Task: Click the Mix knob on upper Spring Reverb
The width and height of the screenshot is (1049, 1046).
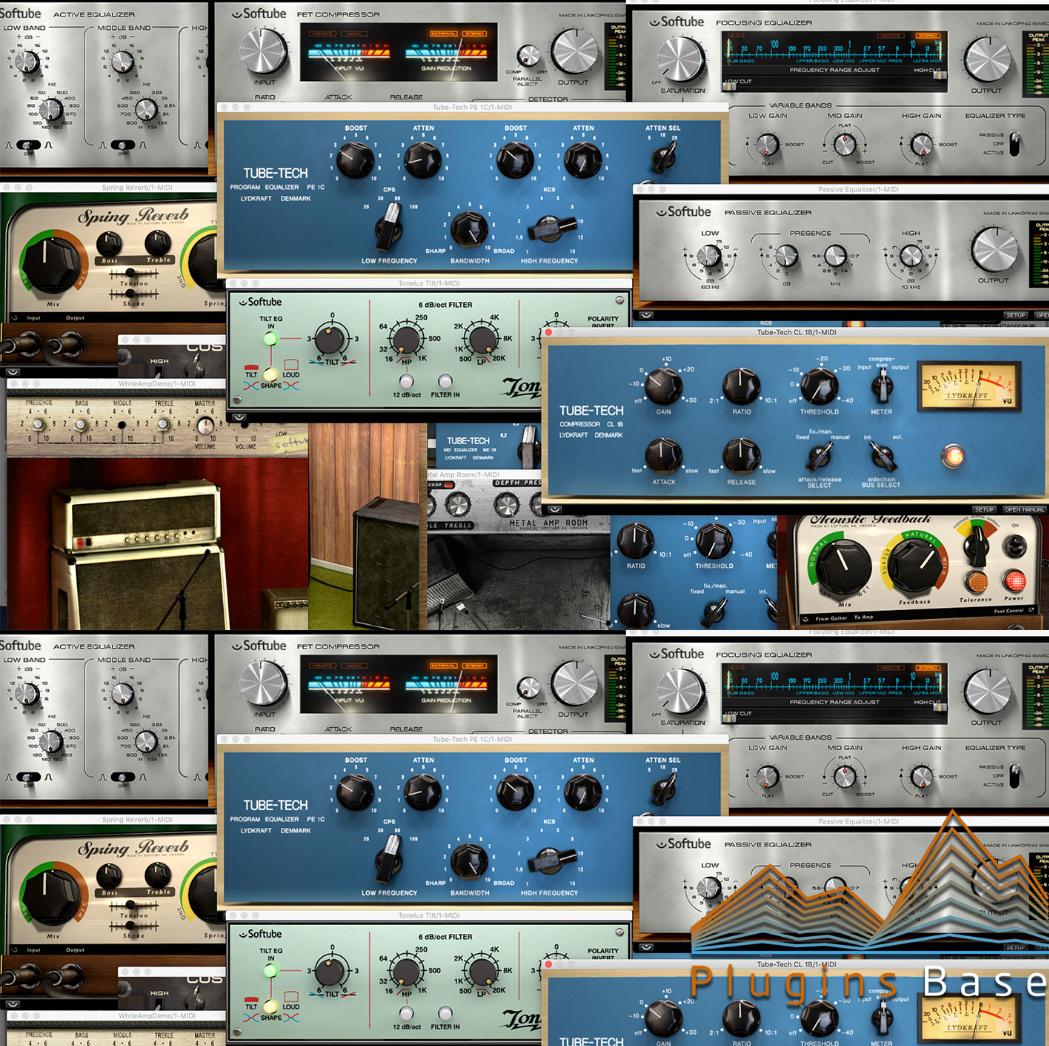Action: click(50, 264)
